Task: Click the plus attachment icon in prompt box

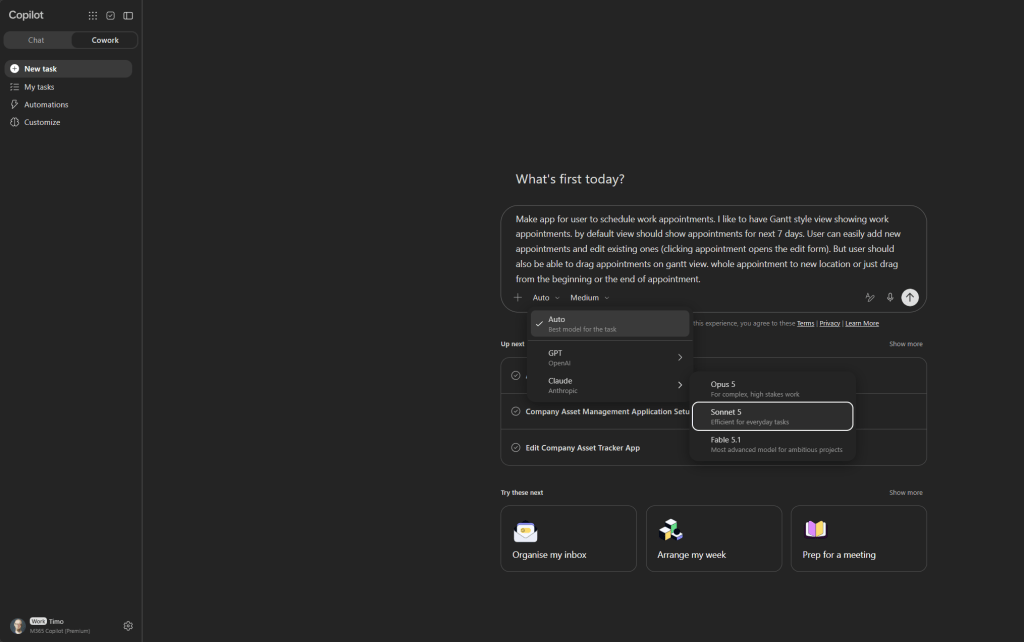Action: coord(518,297)
